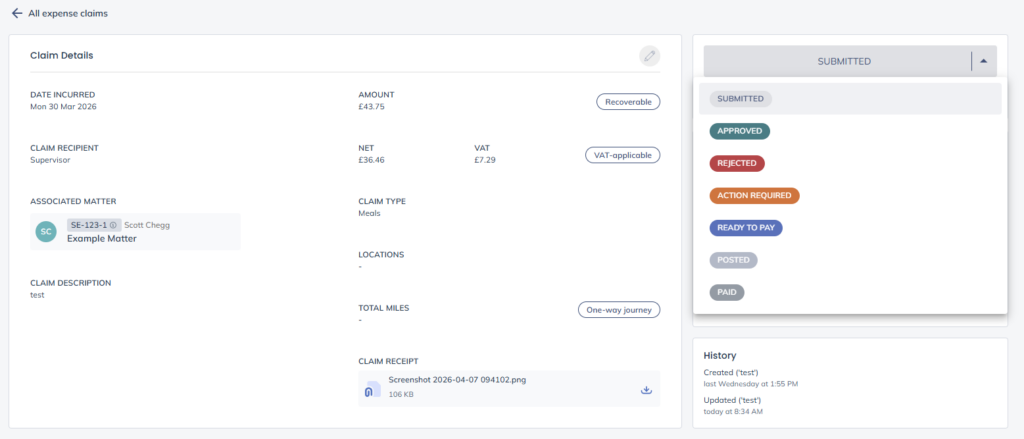Click the back arrow beside All expense claims
This screenshot has height=439, width=1024.
click(x=16, y=14)
